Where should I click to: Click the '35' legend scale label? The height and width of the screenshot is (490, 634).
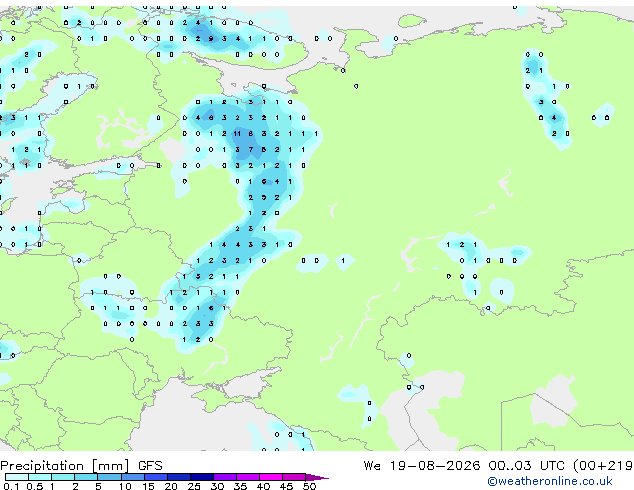[x=240, y=486]
